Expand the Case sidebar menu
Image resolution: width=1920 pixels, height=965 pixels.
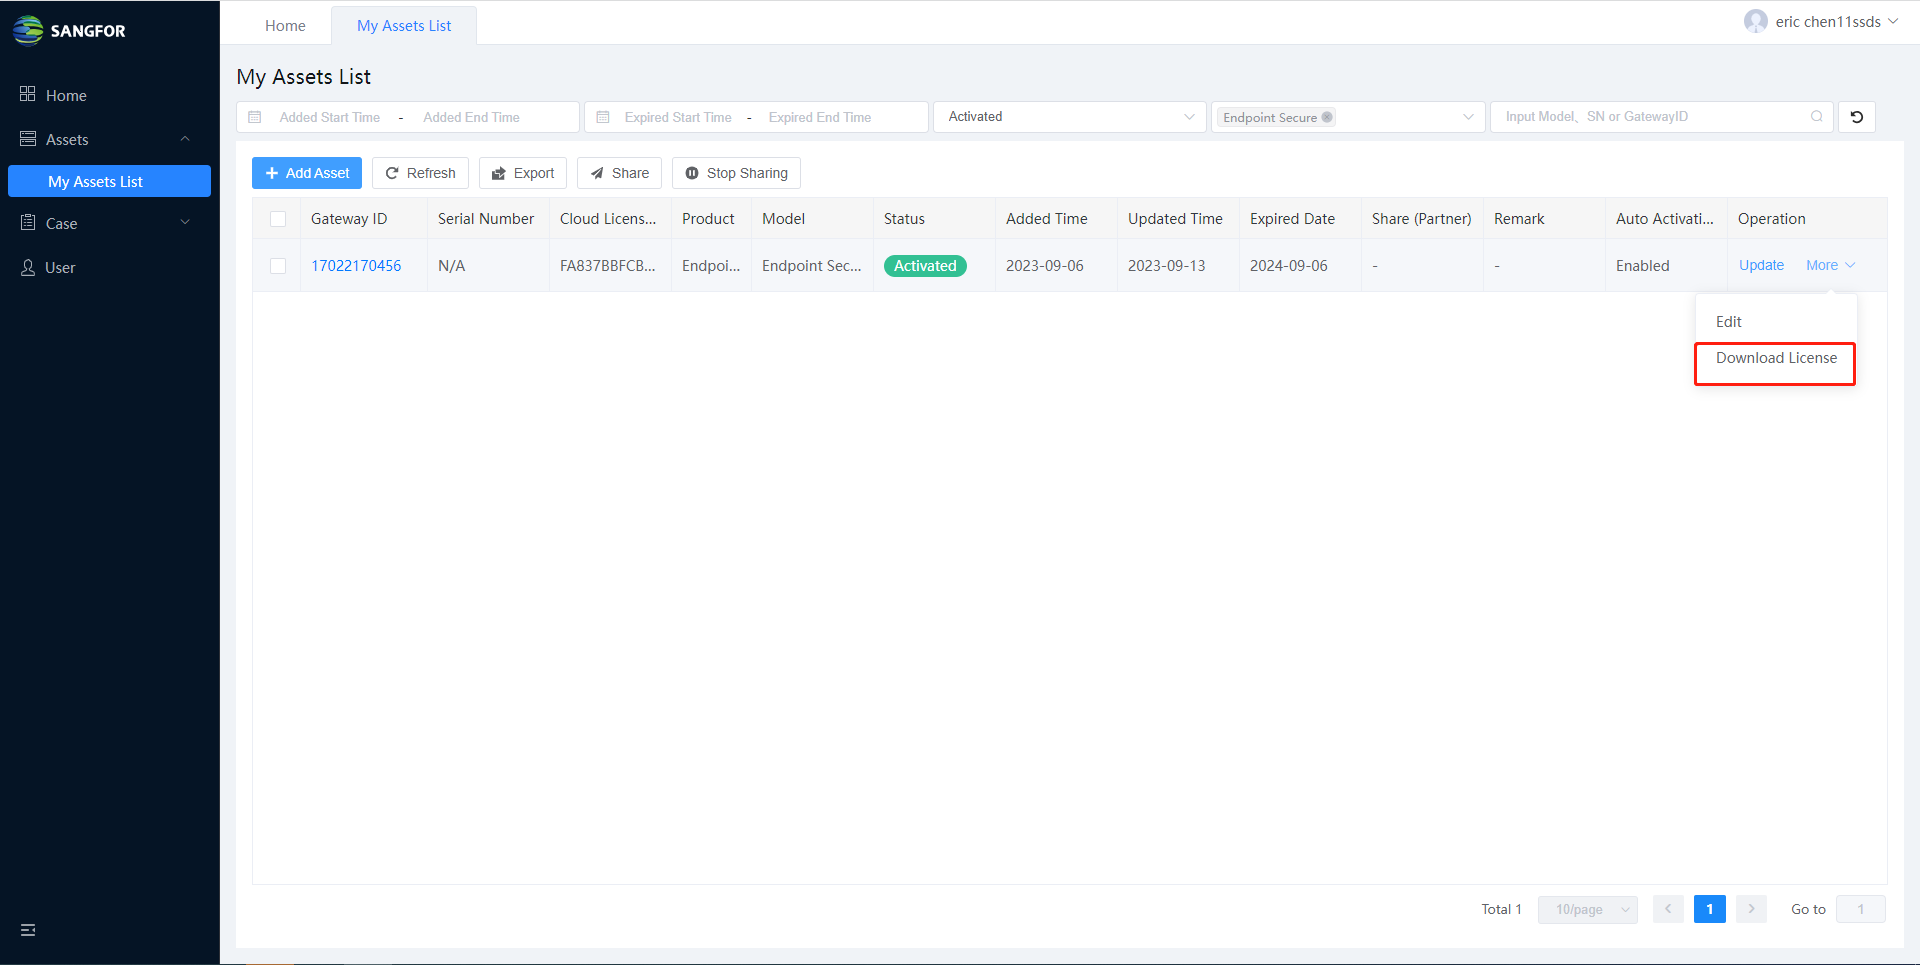105,223
